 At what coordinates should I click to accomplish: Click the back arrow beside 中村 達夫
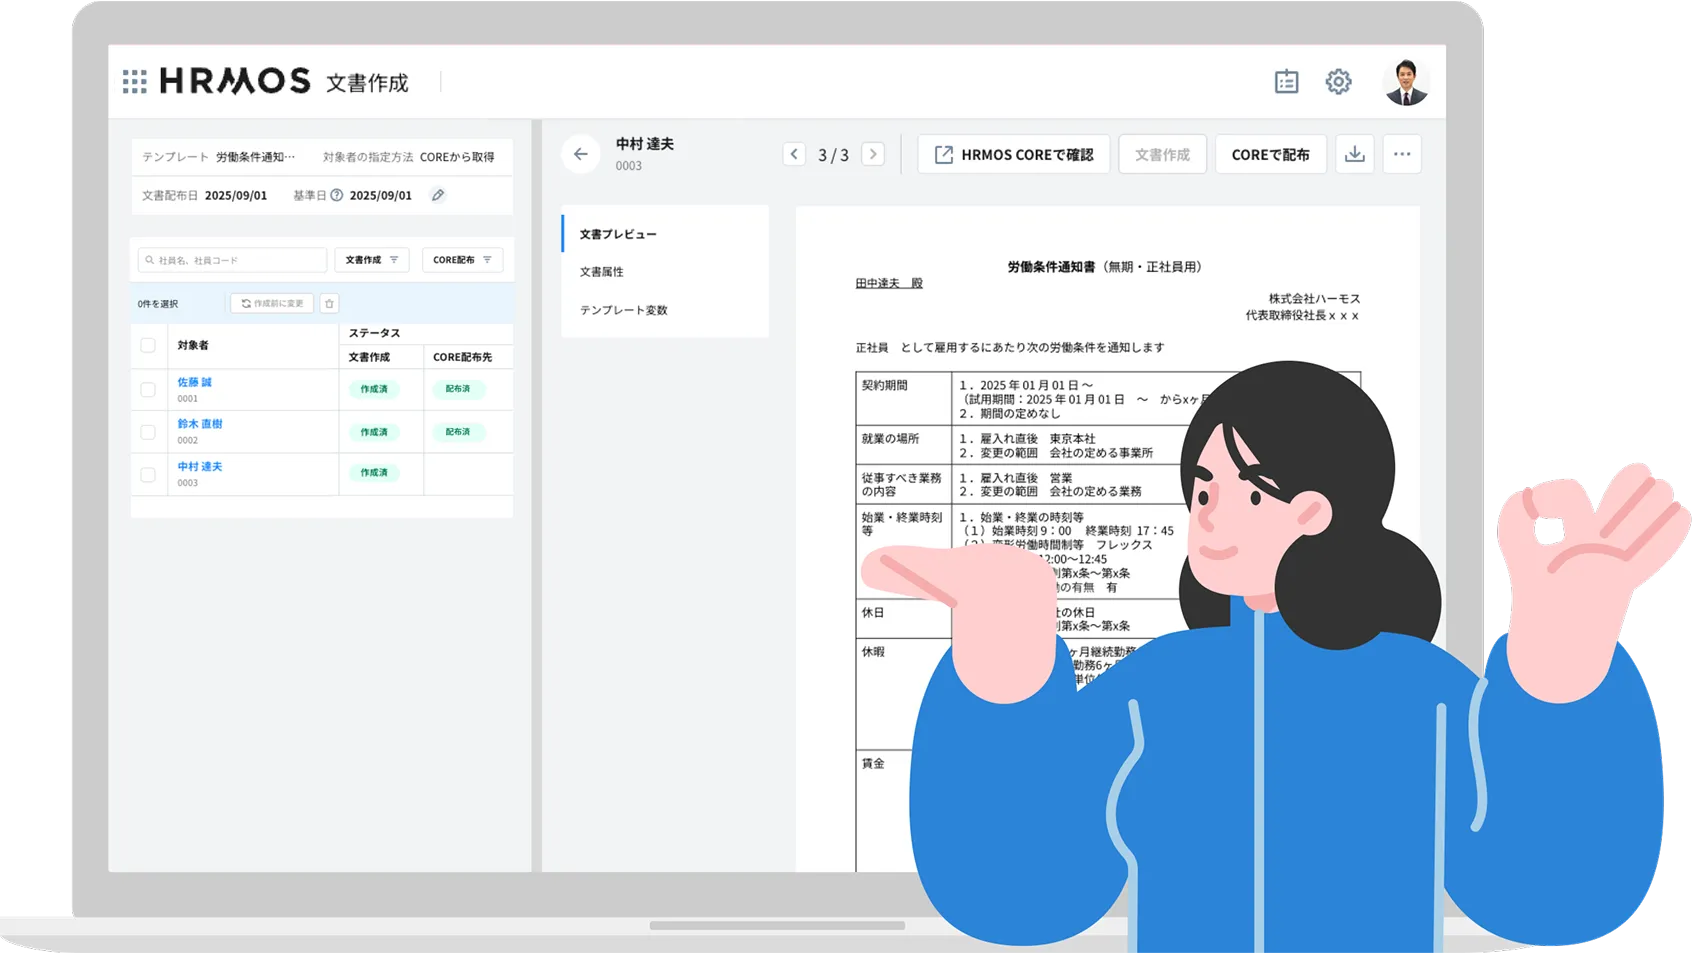point(581,153)
